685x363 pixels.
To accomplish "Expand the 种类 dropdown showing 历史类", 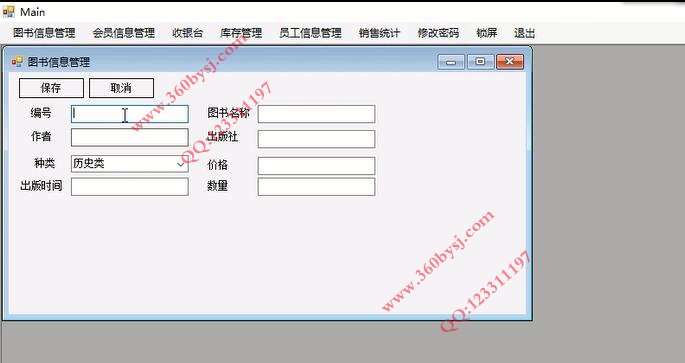I will 130,164.
